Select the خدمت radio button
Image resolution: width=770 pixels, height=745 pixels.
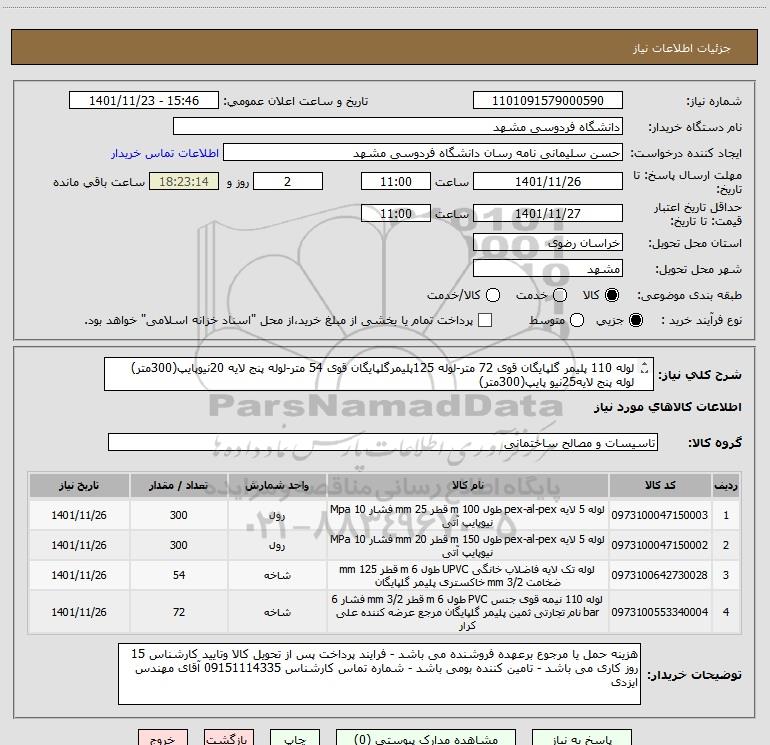[560, 295]
